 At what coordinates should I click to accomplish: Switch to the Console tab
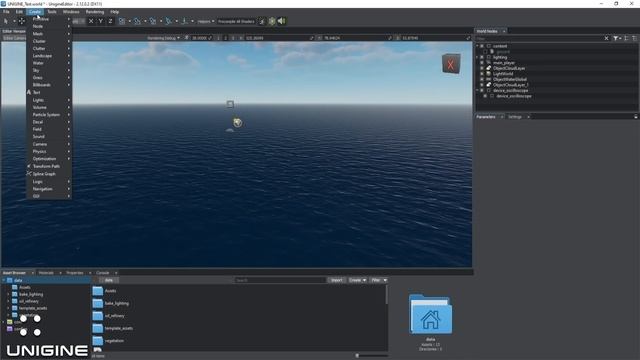[x=102, y=273]
